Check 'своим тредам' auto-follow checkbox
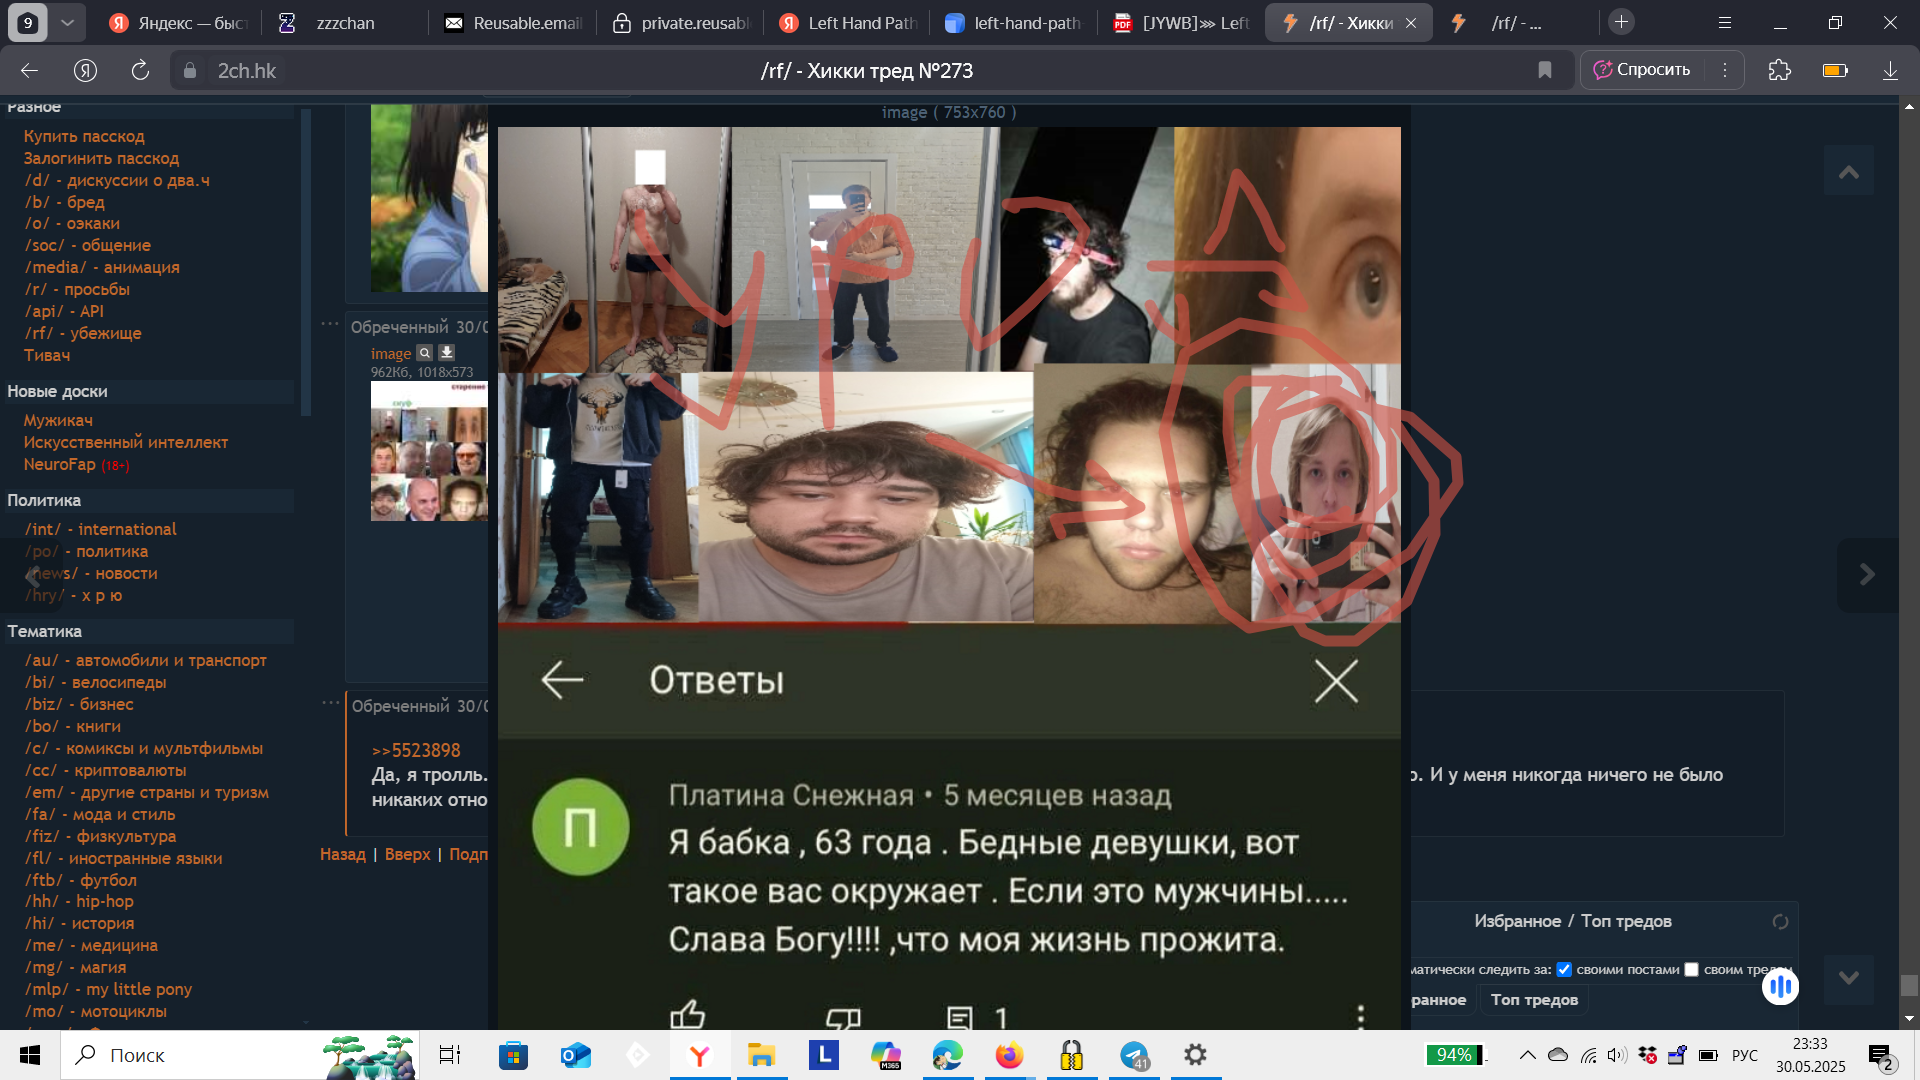The image size is (1920, 1080). 1691,969
